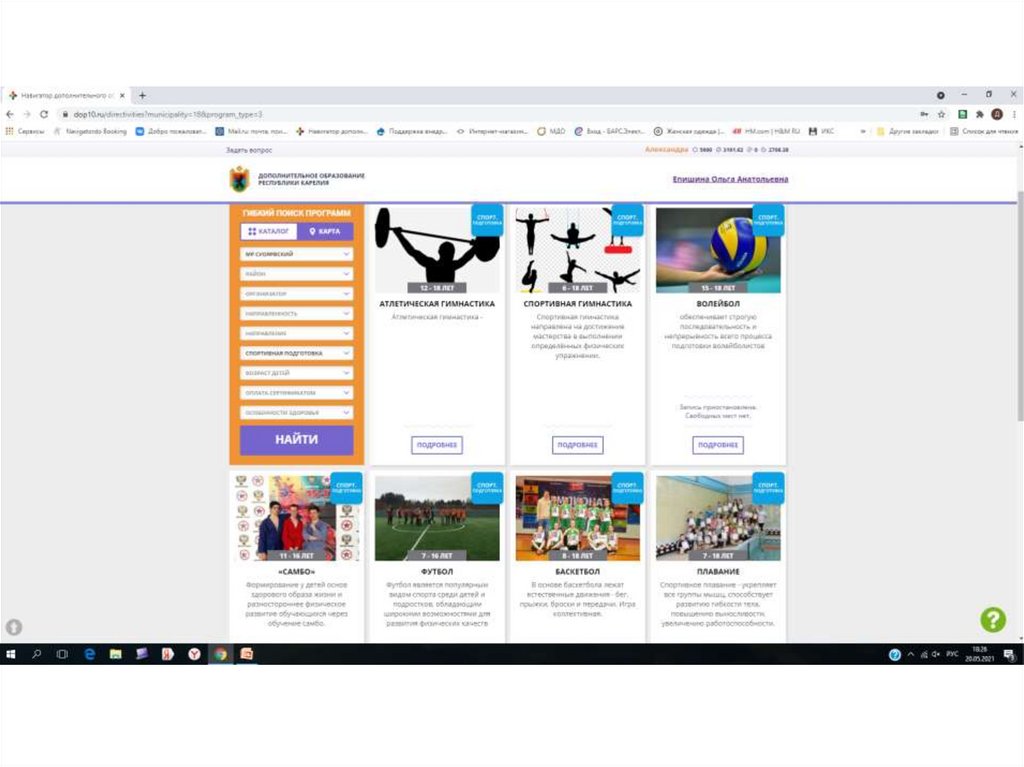Screen dimensions: 1024x767
Task: Open the Атлетическая гимнастика weightlifter thumbnail
Action: pos(437,250)
